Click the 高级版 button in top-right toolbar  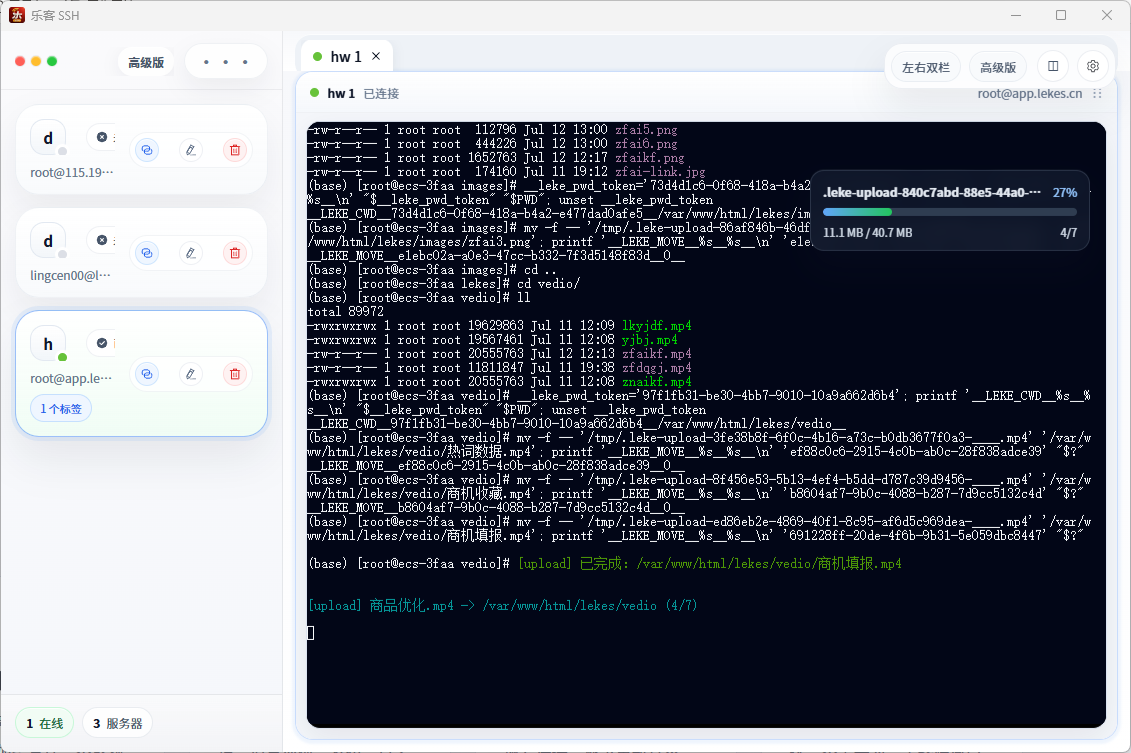coord(998,67)
